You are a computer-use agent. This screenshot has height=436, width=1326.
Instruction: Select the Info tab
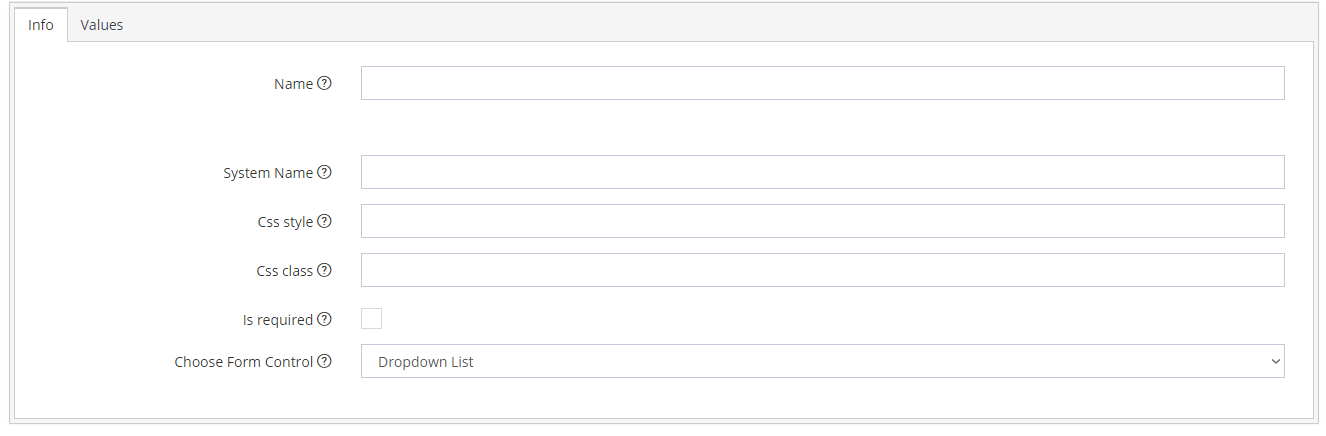tap(41, 25)
